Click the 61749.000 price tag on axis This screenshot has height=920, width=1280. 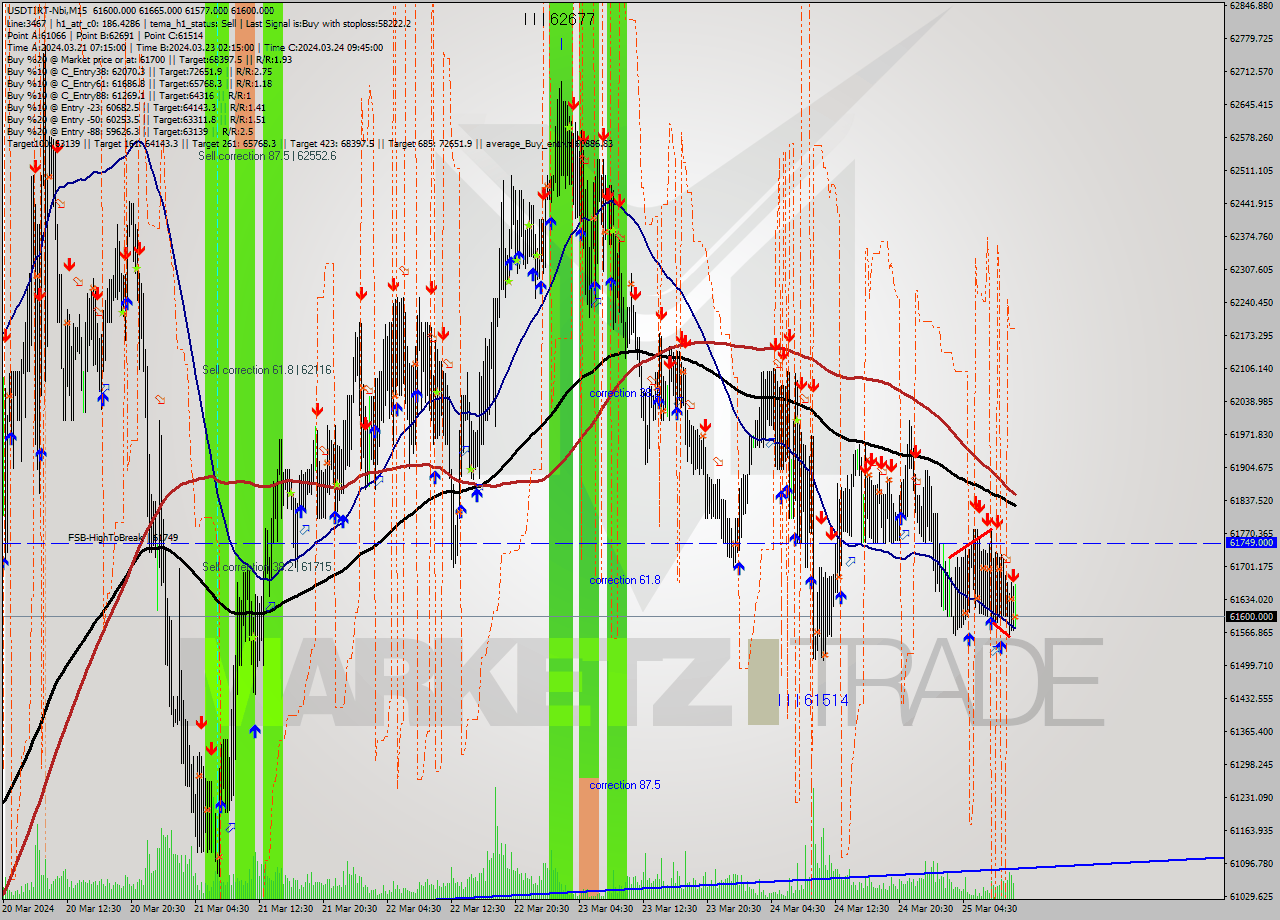1251,542
